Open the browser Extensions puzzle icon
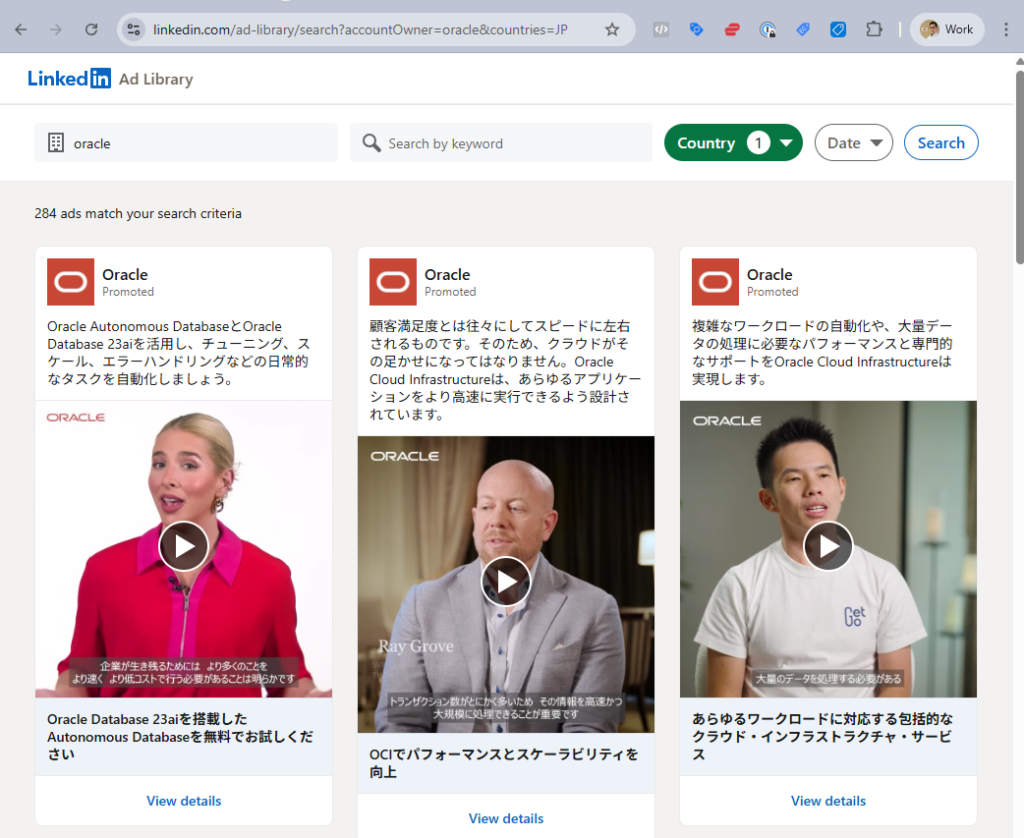Screen dimensions: 1024x838 873,29
